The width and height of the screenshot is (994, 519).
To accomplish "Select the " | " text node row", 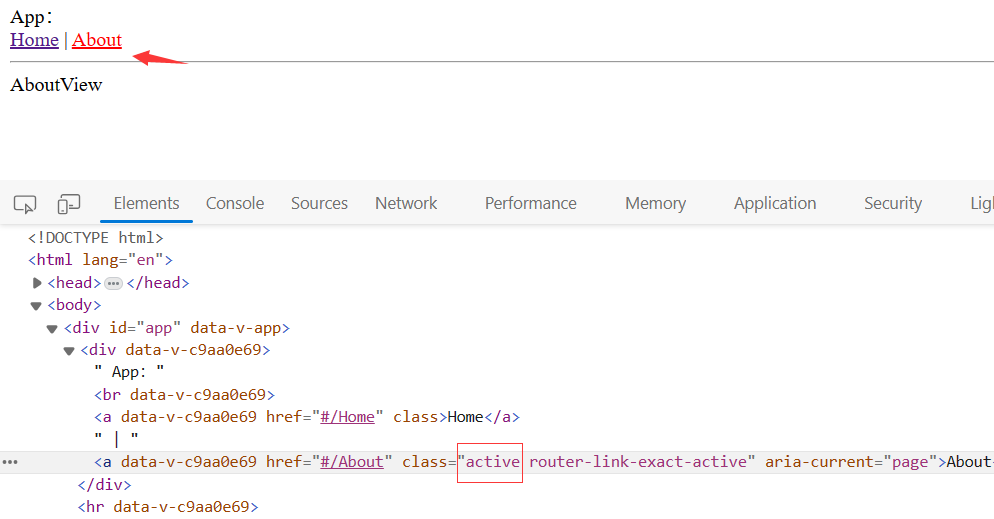I will pyautogui.click(x=116, y=439).
